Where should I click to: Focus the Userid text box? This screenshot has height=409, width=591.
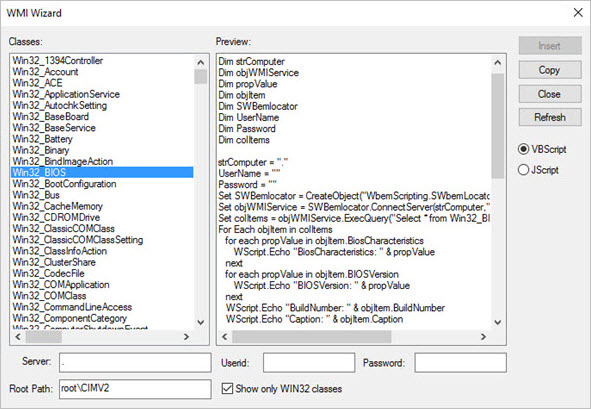click(309, 363)
